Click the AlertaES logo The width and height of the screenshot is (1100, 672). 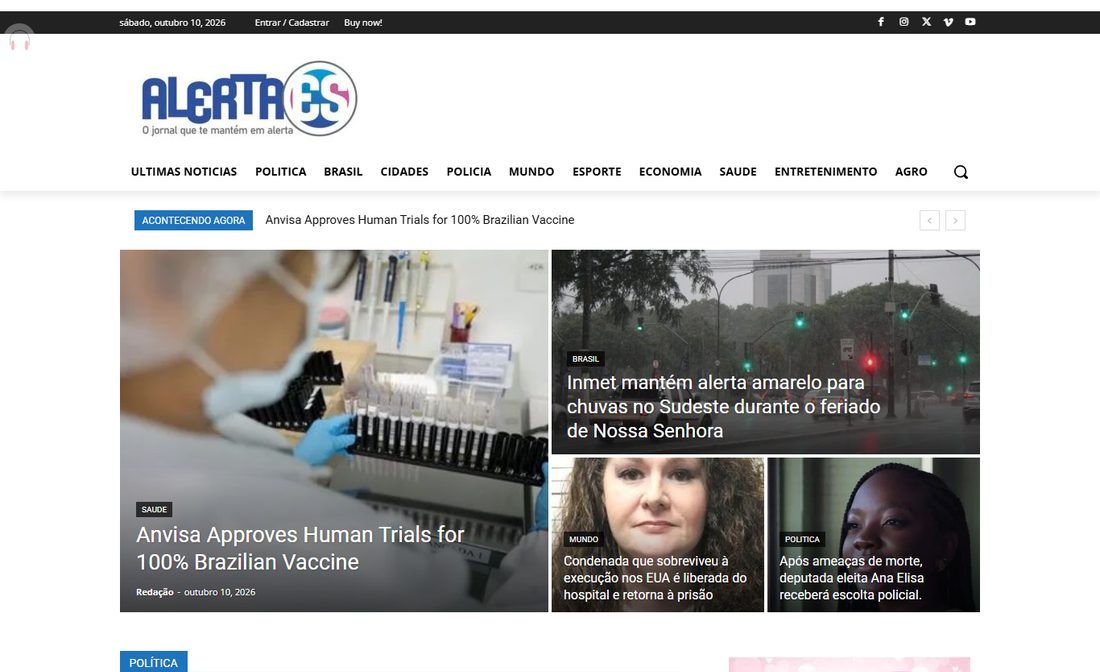point(249,98)
